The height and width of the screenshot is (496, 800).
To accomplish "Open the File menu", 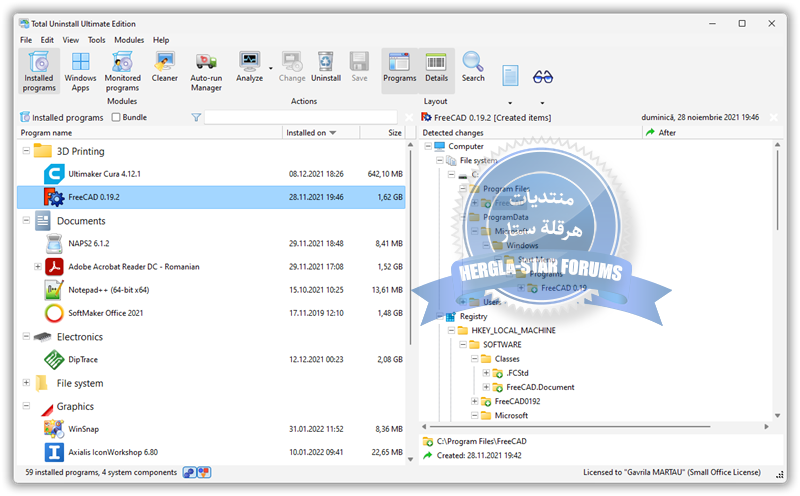I will click(x=26, y=40).
